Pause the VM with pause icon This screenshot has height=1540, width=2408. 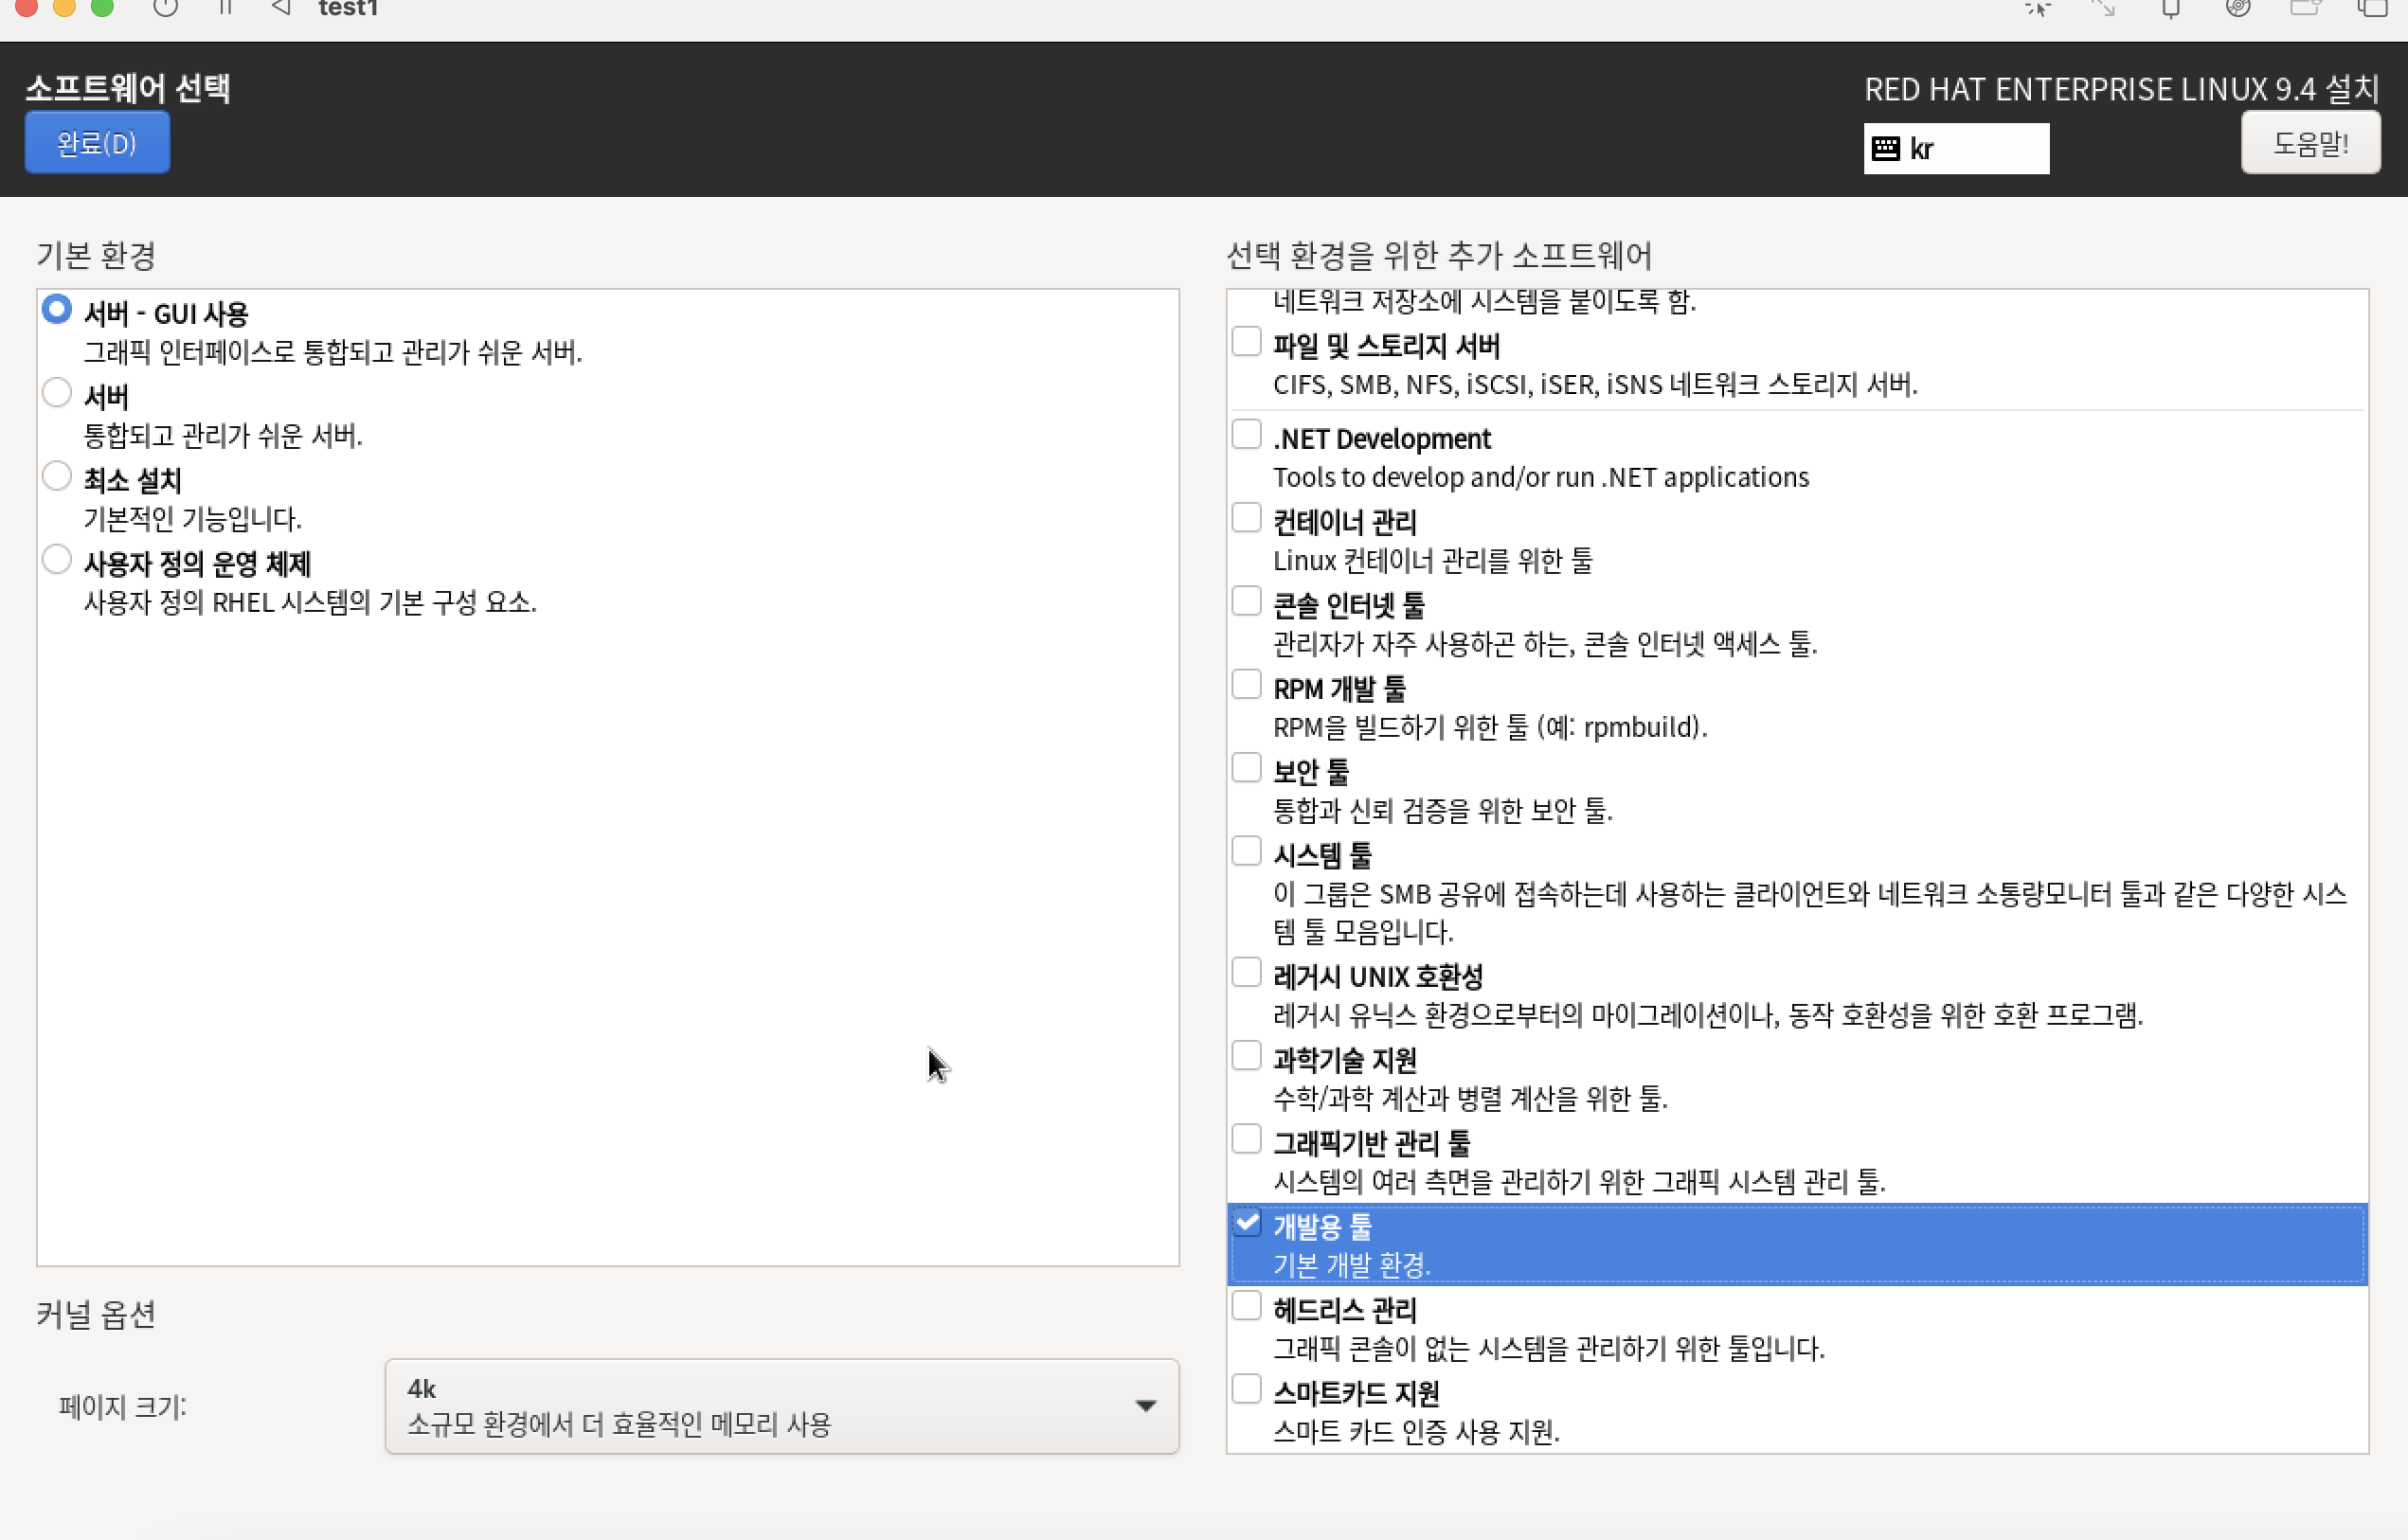click(x=225, y=8)
